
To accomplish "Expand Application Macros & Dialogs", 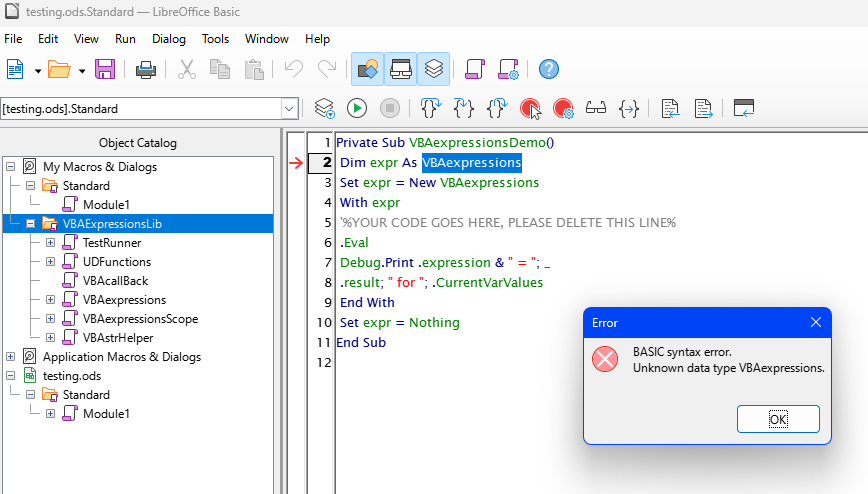I will point(11,357).
